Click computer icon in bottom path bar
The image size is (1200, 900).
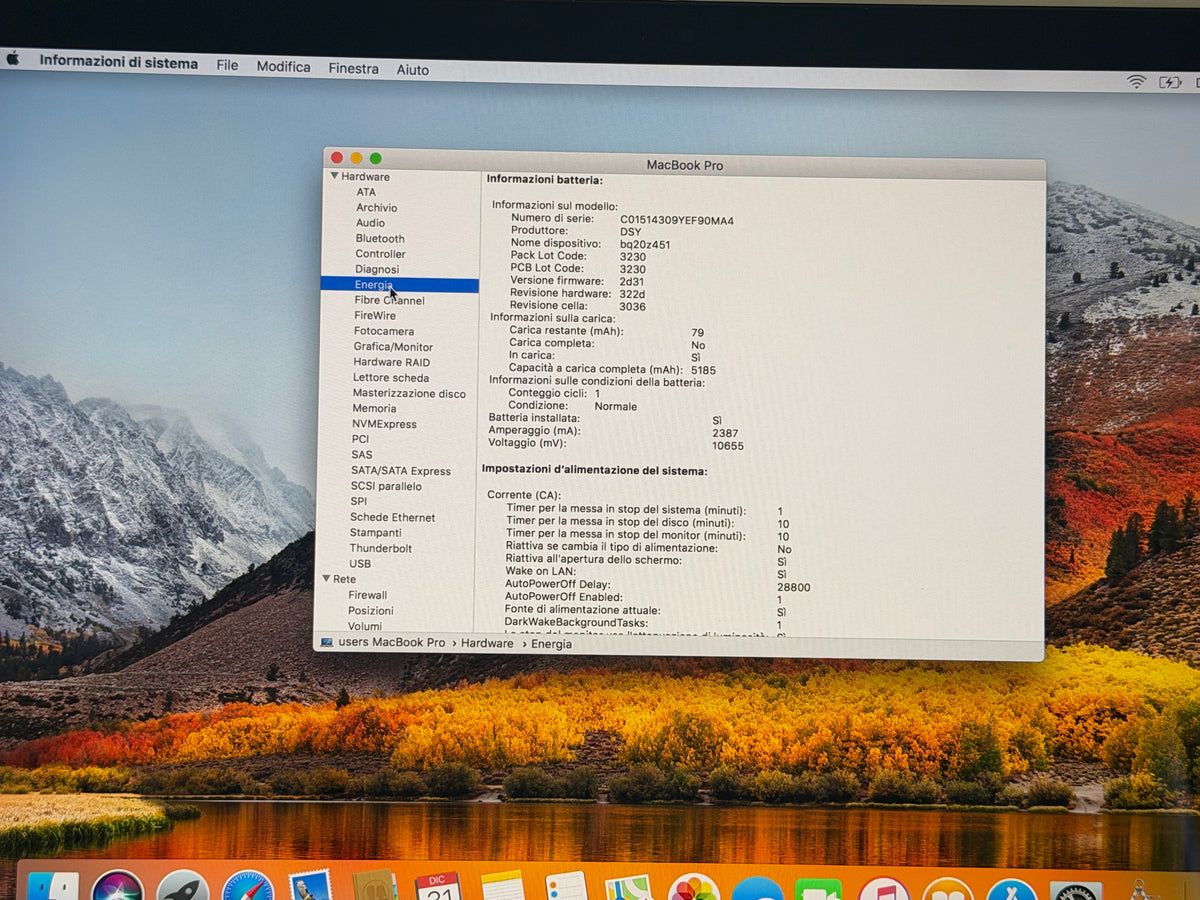point(326,642)
